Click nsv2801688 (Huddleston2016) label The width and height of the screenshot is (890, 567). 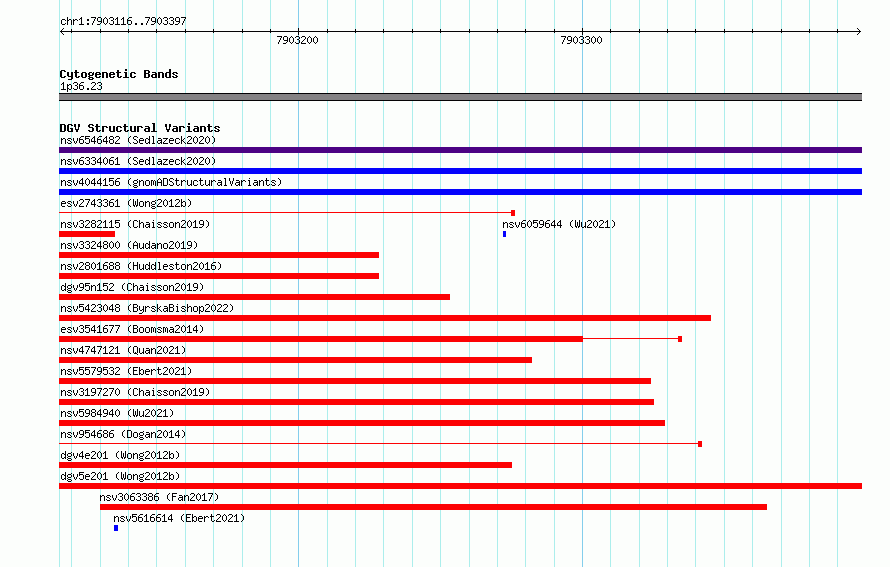pos(141,266)
